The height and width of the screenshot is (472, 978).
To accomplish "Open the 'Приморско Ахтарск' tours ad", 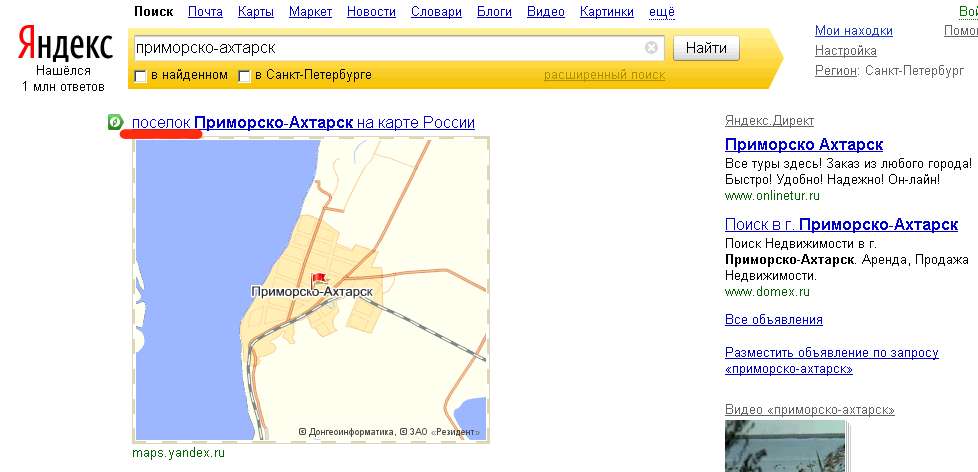I will pos(803,145).
